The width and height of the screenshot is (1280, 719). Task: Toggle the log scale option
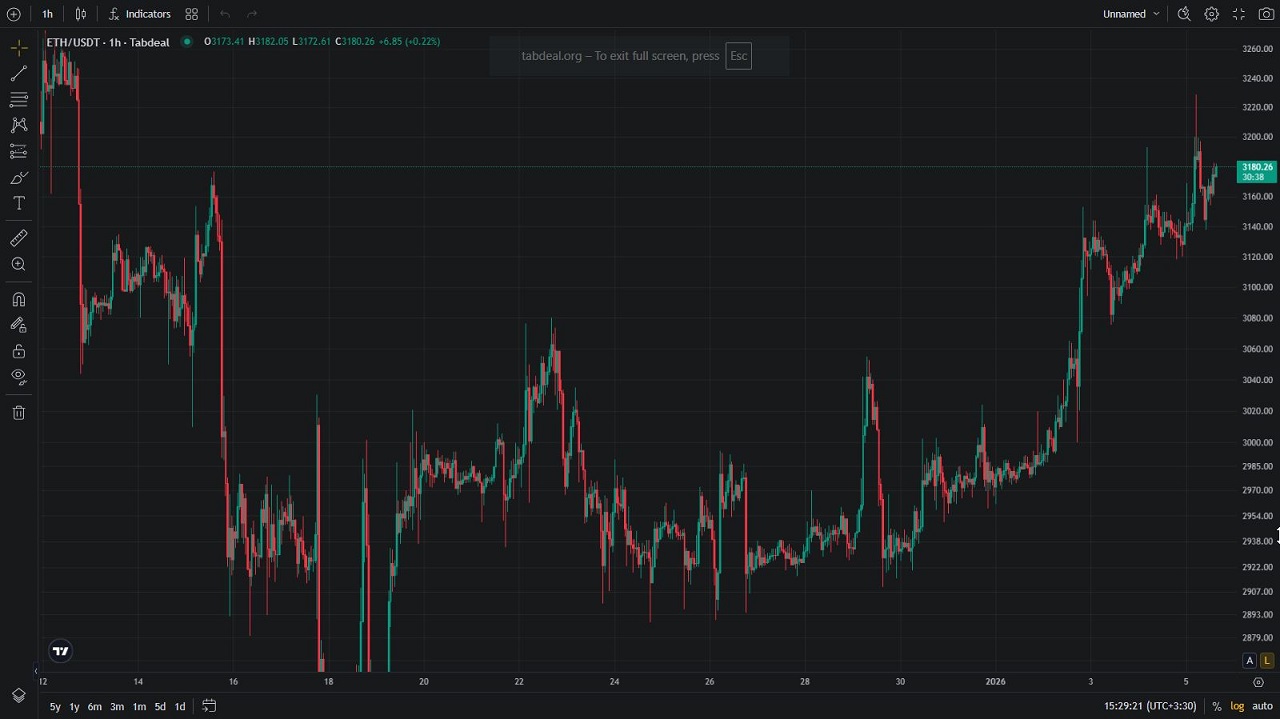[1237, 706]
